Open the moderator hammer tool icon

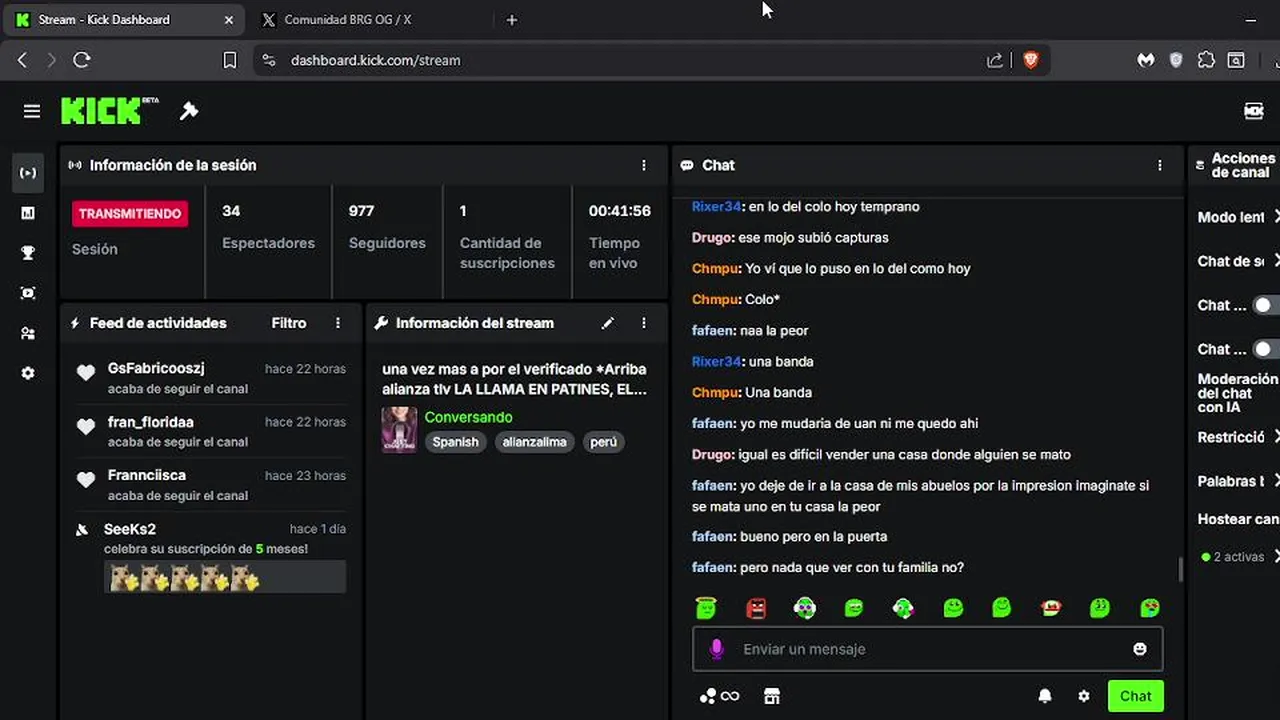189,111
